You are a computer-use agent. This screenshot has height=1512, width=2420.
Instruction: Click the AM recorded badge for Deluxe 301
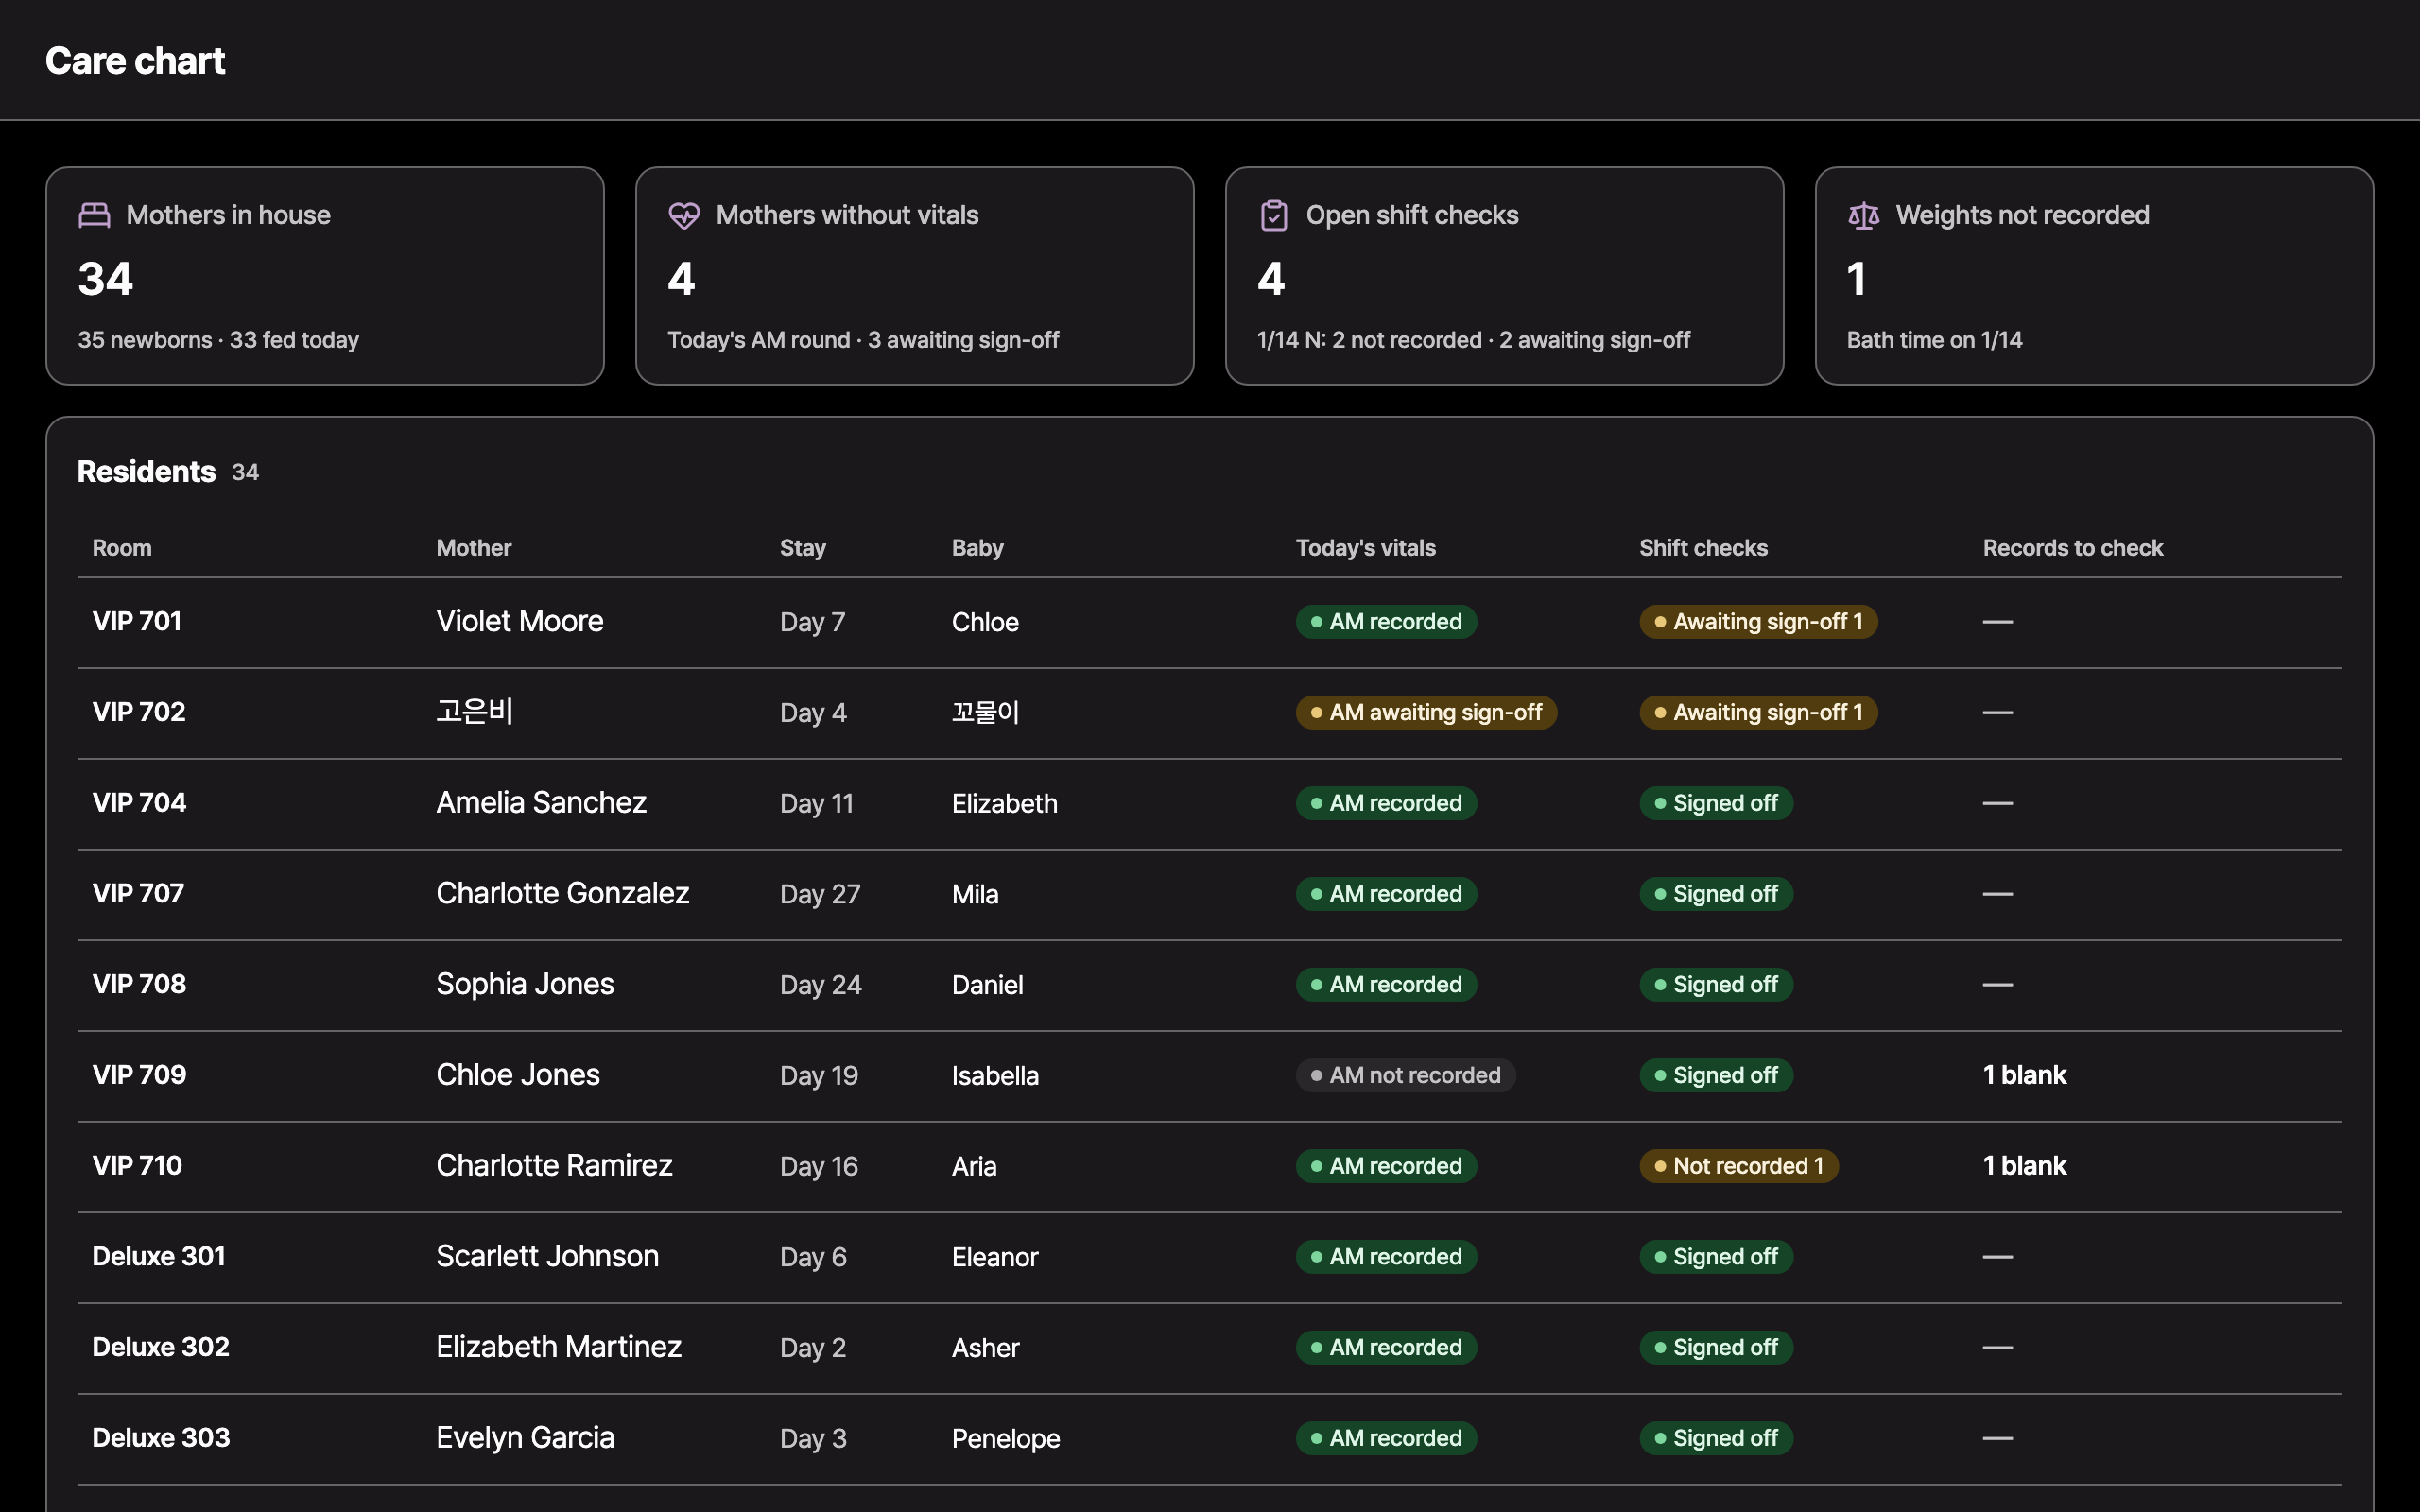pos(1386,1257)
